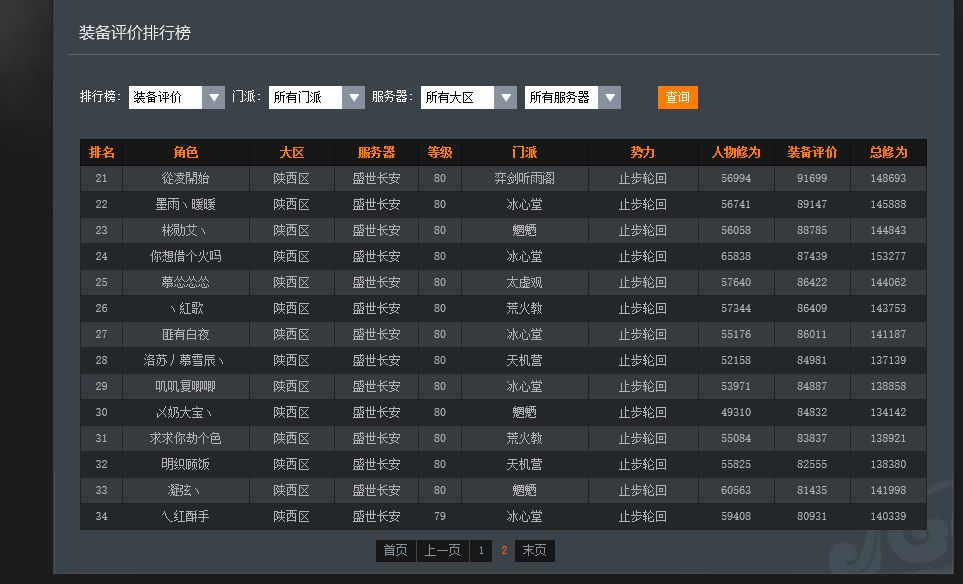Select character 丶红歌
Image resolution: width=963 pixels, height=584 pixels.
coord(185,308)
